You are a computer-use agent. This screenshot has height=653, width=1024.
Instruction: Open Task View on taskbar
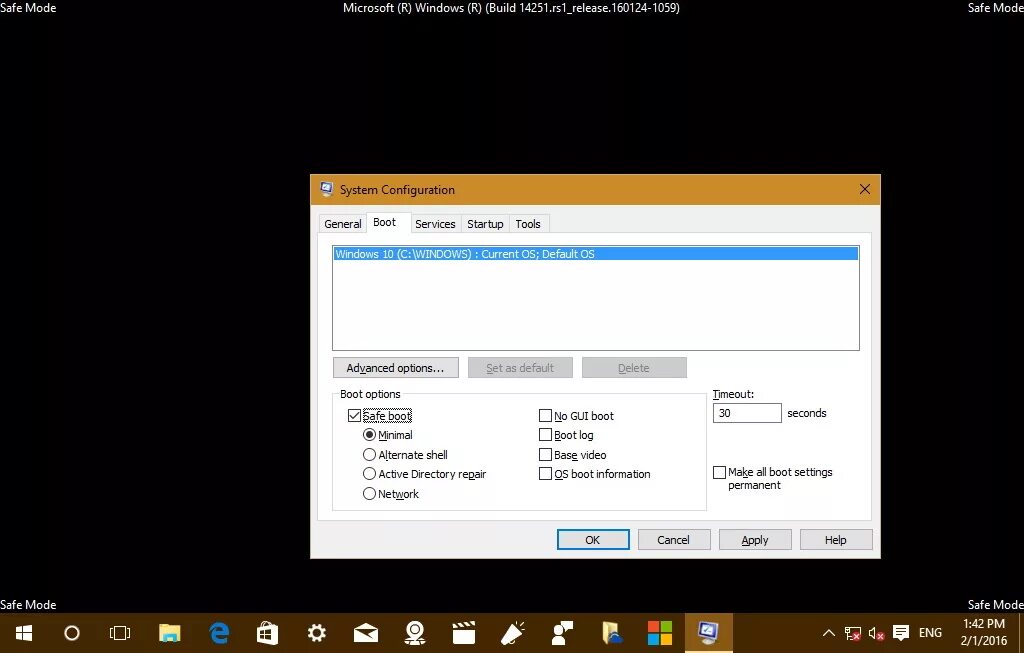pyautogui.click(x=120, y=633)
